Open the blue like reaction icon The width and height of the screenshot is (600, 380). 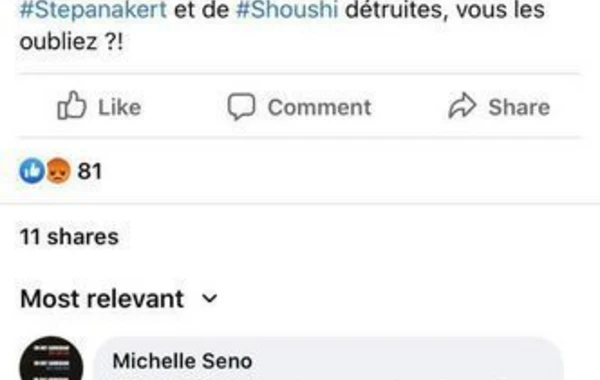(x=32, y=171)
